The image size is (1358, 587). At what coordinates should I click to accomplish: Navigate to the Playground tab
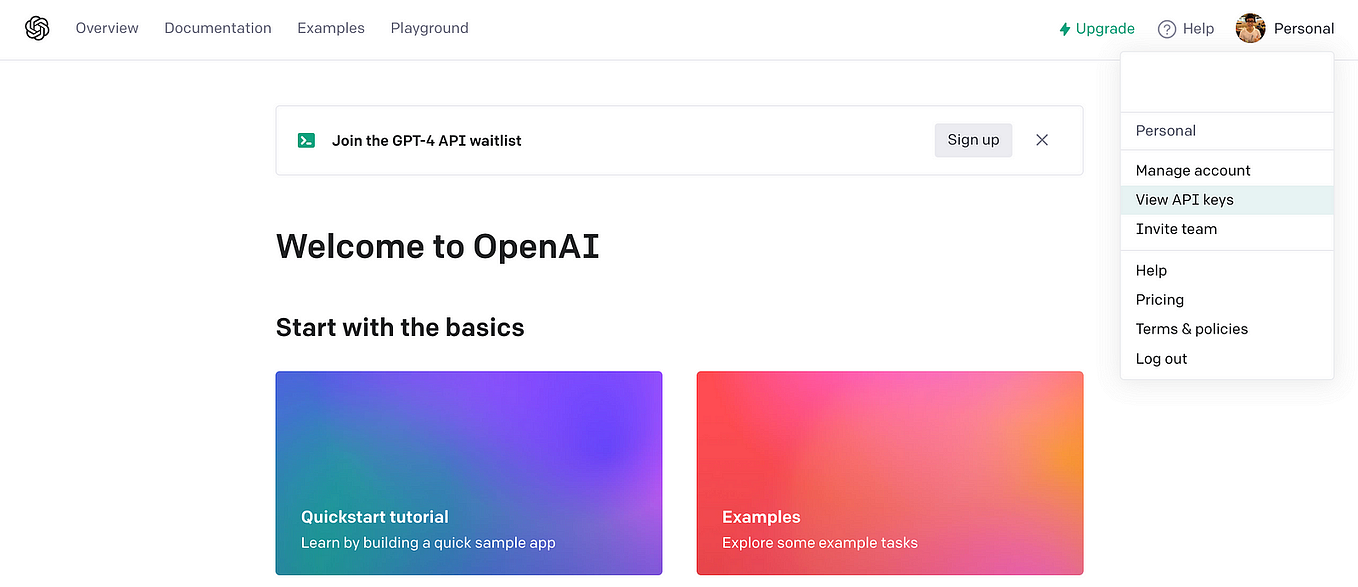429,28
